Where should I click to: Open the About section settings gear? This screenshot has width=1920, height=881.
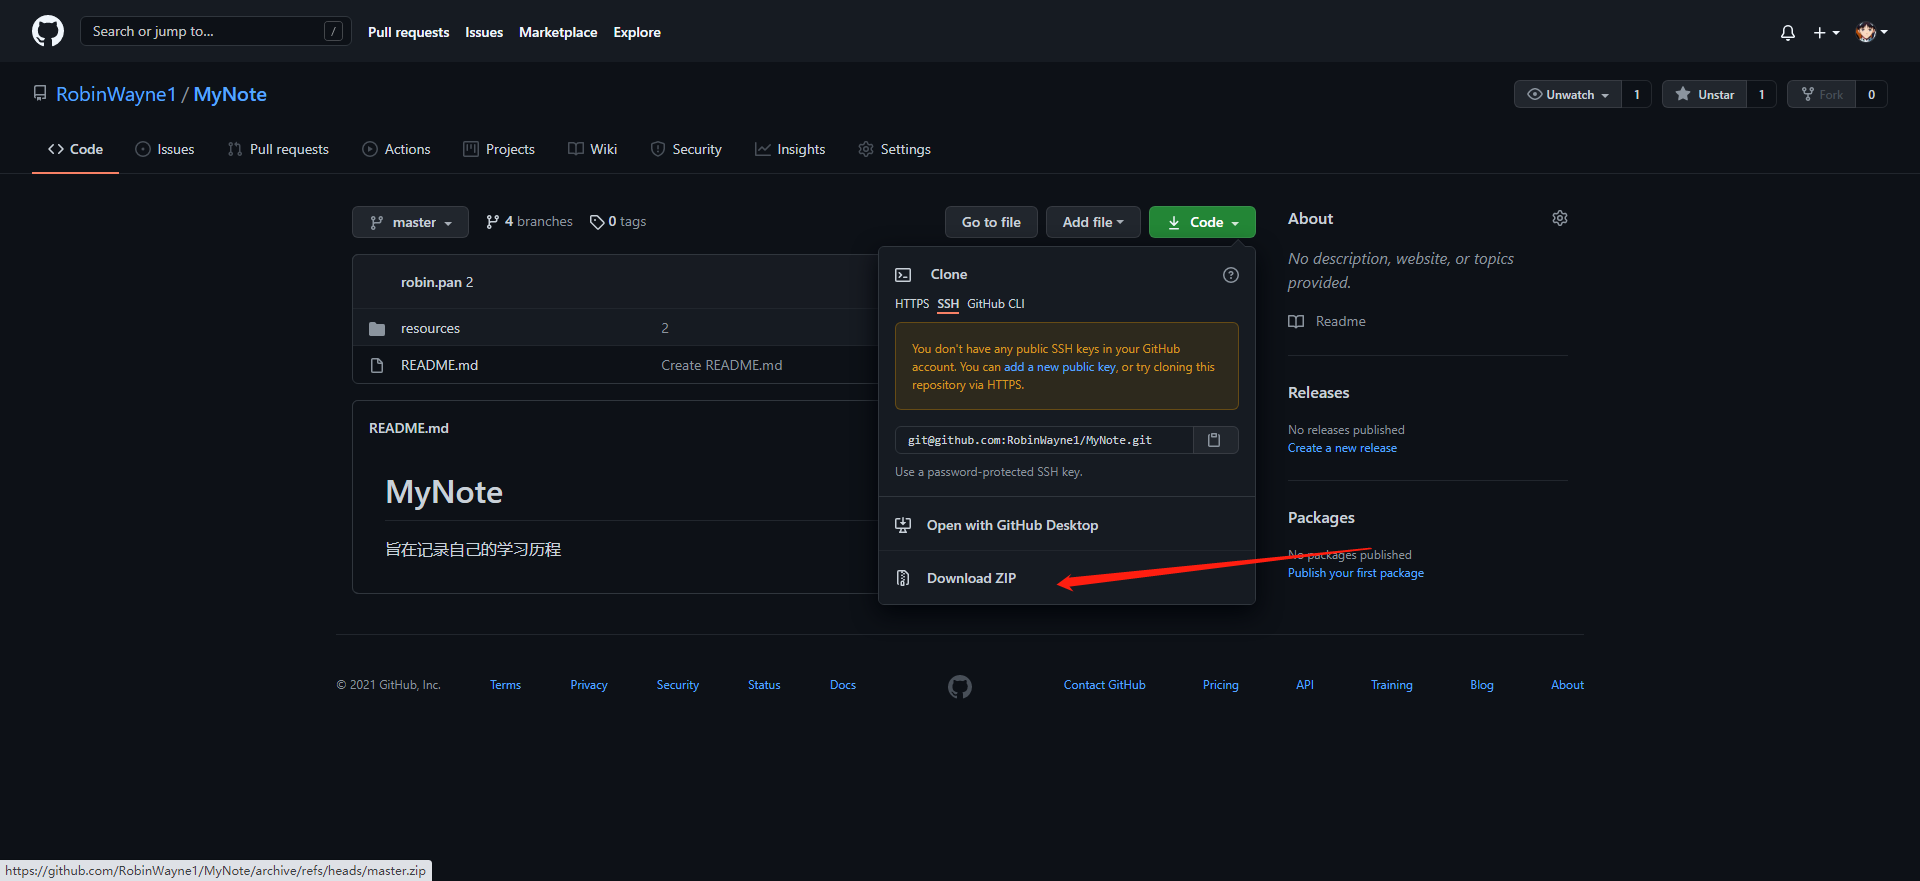[x=1560, y=218]
